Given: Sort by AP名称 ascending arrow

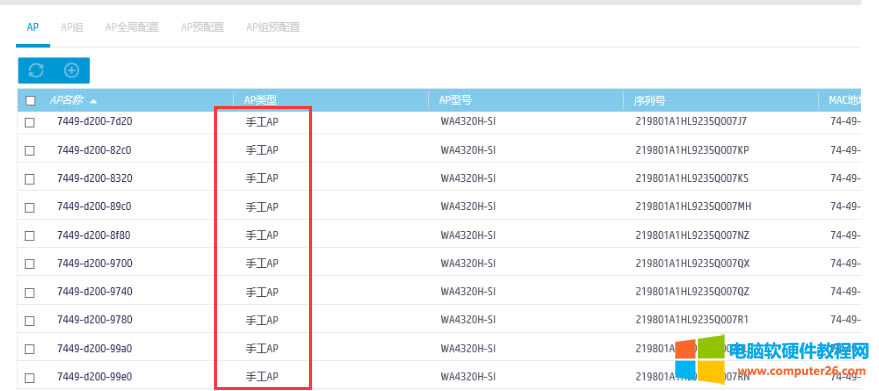Looking at the screenshot, I should [93, 102].
